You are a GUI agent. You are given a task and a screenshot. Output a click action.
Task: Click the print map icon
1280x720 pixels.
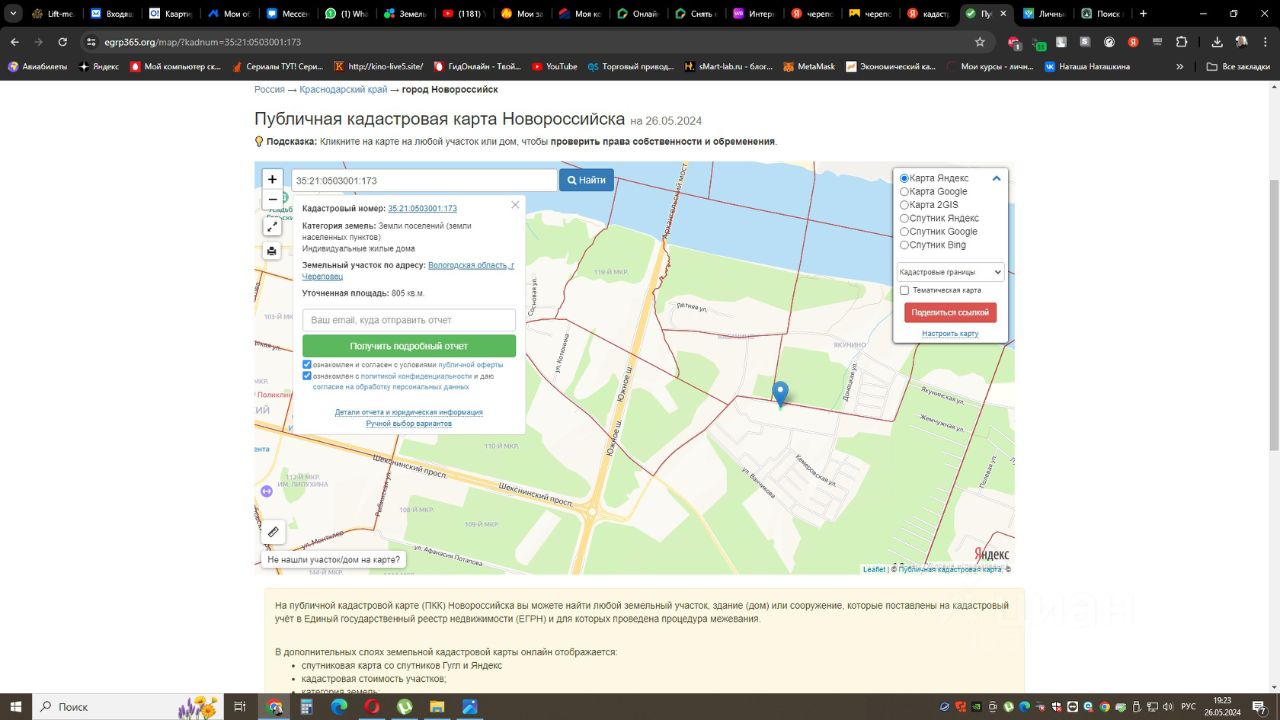[272, 251]
